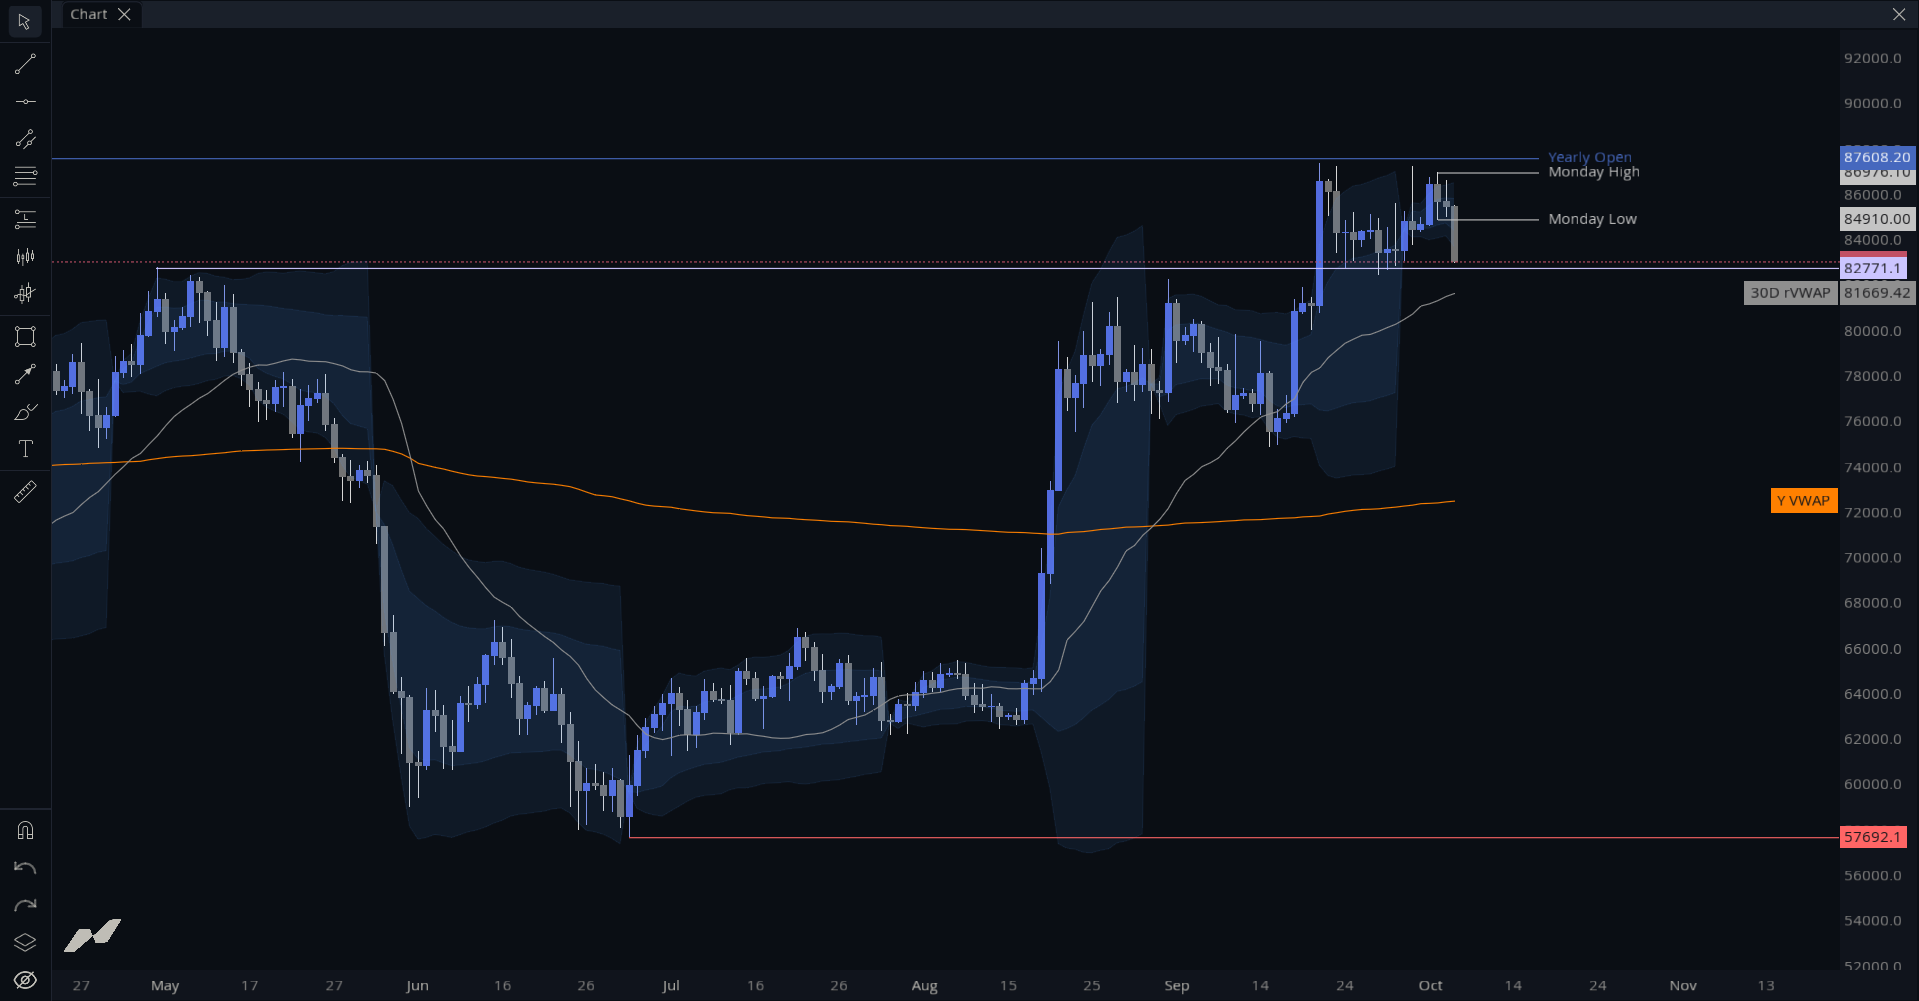Click the Oct label on time axis
This screenshot has height=1001, width=1919.
[1430, 985]
